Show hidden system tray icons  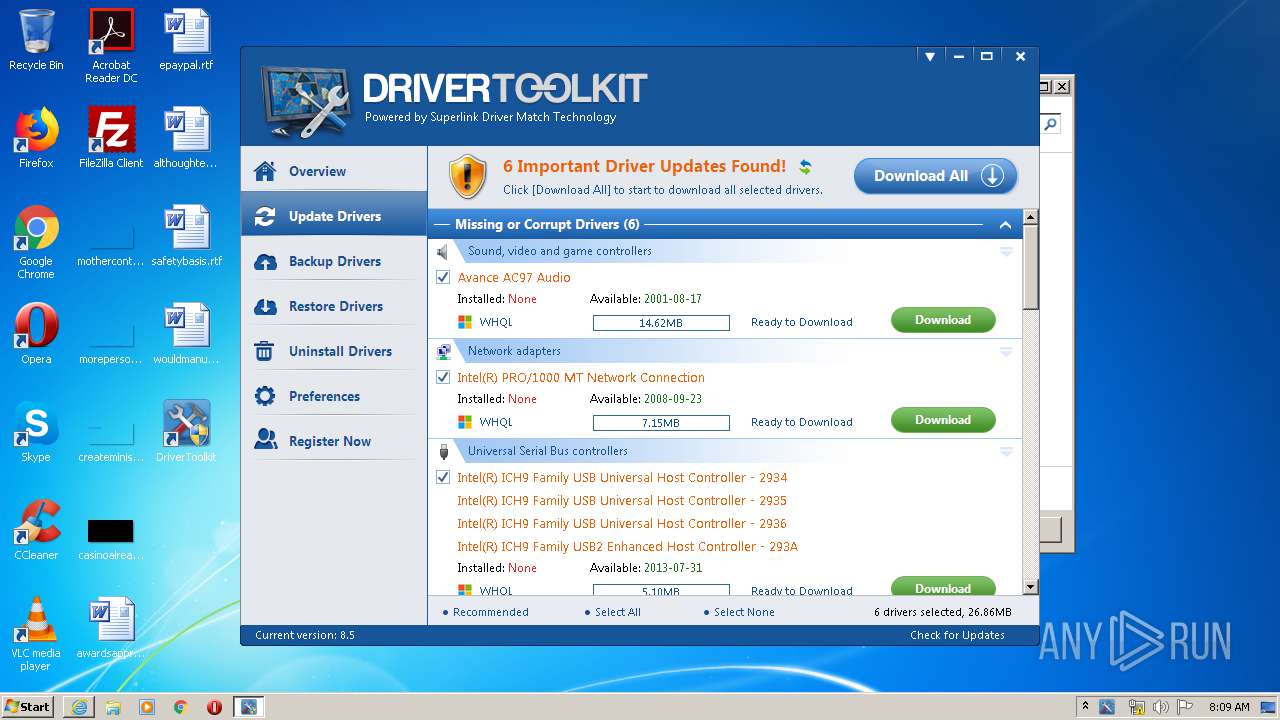1084,707
